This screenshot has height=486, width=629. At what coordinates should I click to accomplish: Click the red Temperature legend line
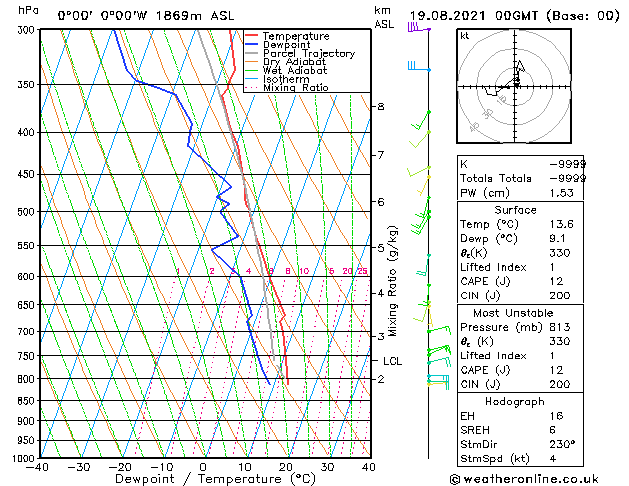point(252,36)
